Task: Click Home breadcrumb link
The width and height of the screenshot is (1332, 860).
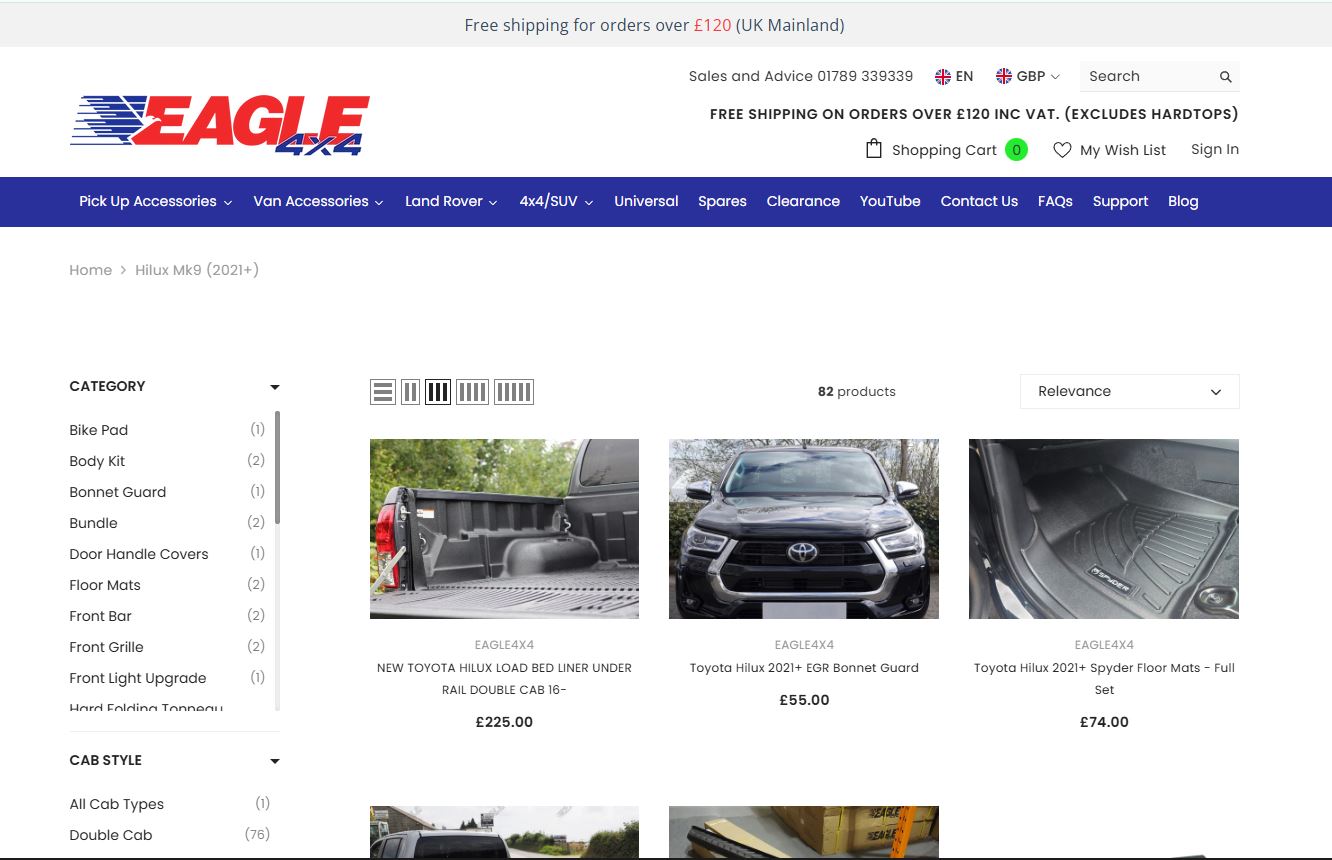Action: (90, 270)
